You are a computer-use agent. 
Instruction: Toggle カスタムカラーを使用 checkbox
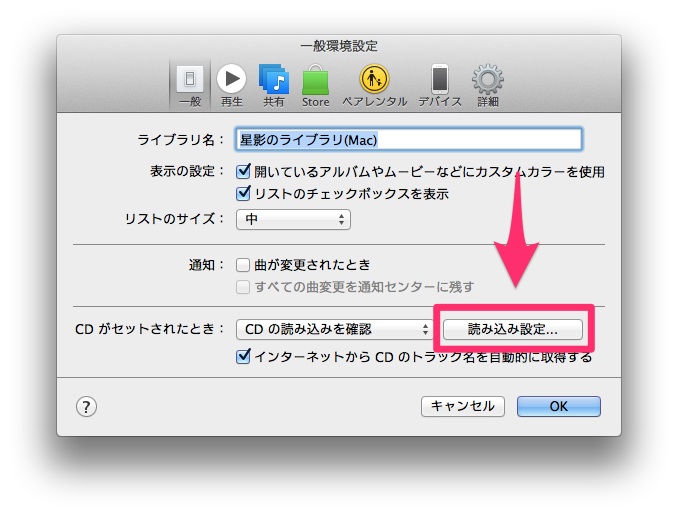[x=243, y=171]
